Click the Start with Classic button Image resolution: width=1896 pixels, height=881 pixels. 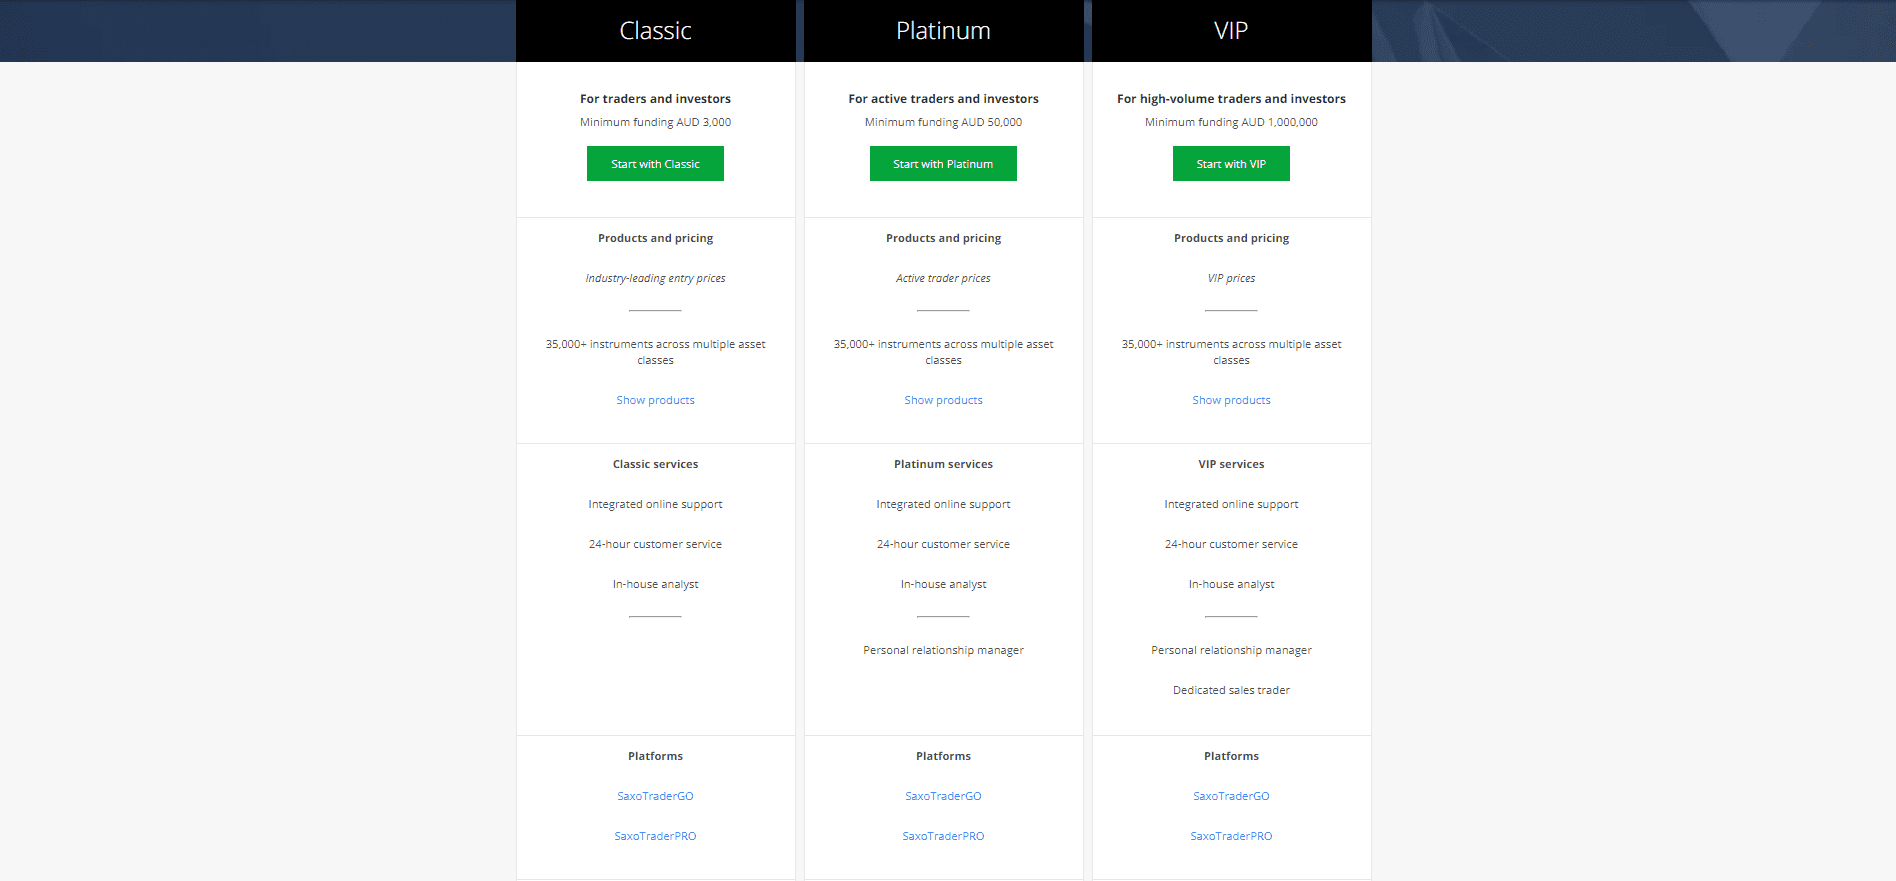[x=655, y=164]
